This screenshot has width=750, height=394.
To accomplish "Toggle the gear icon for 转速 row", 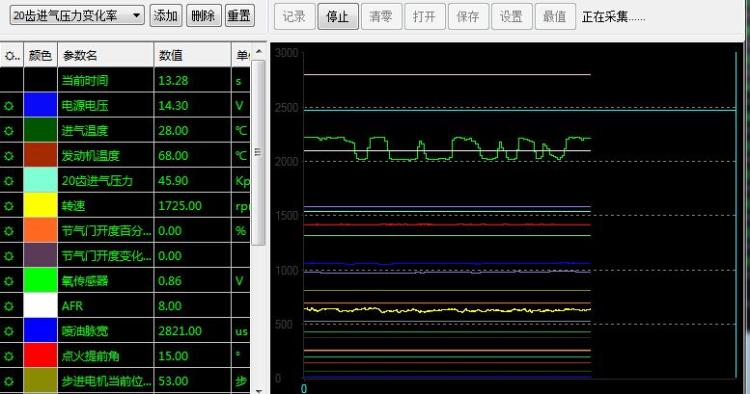I will (9, 206).
